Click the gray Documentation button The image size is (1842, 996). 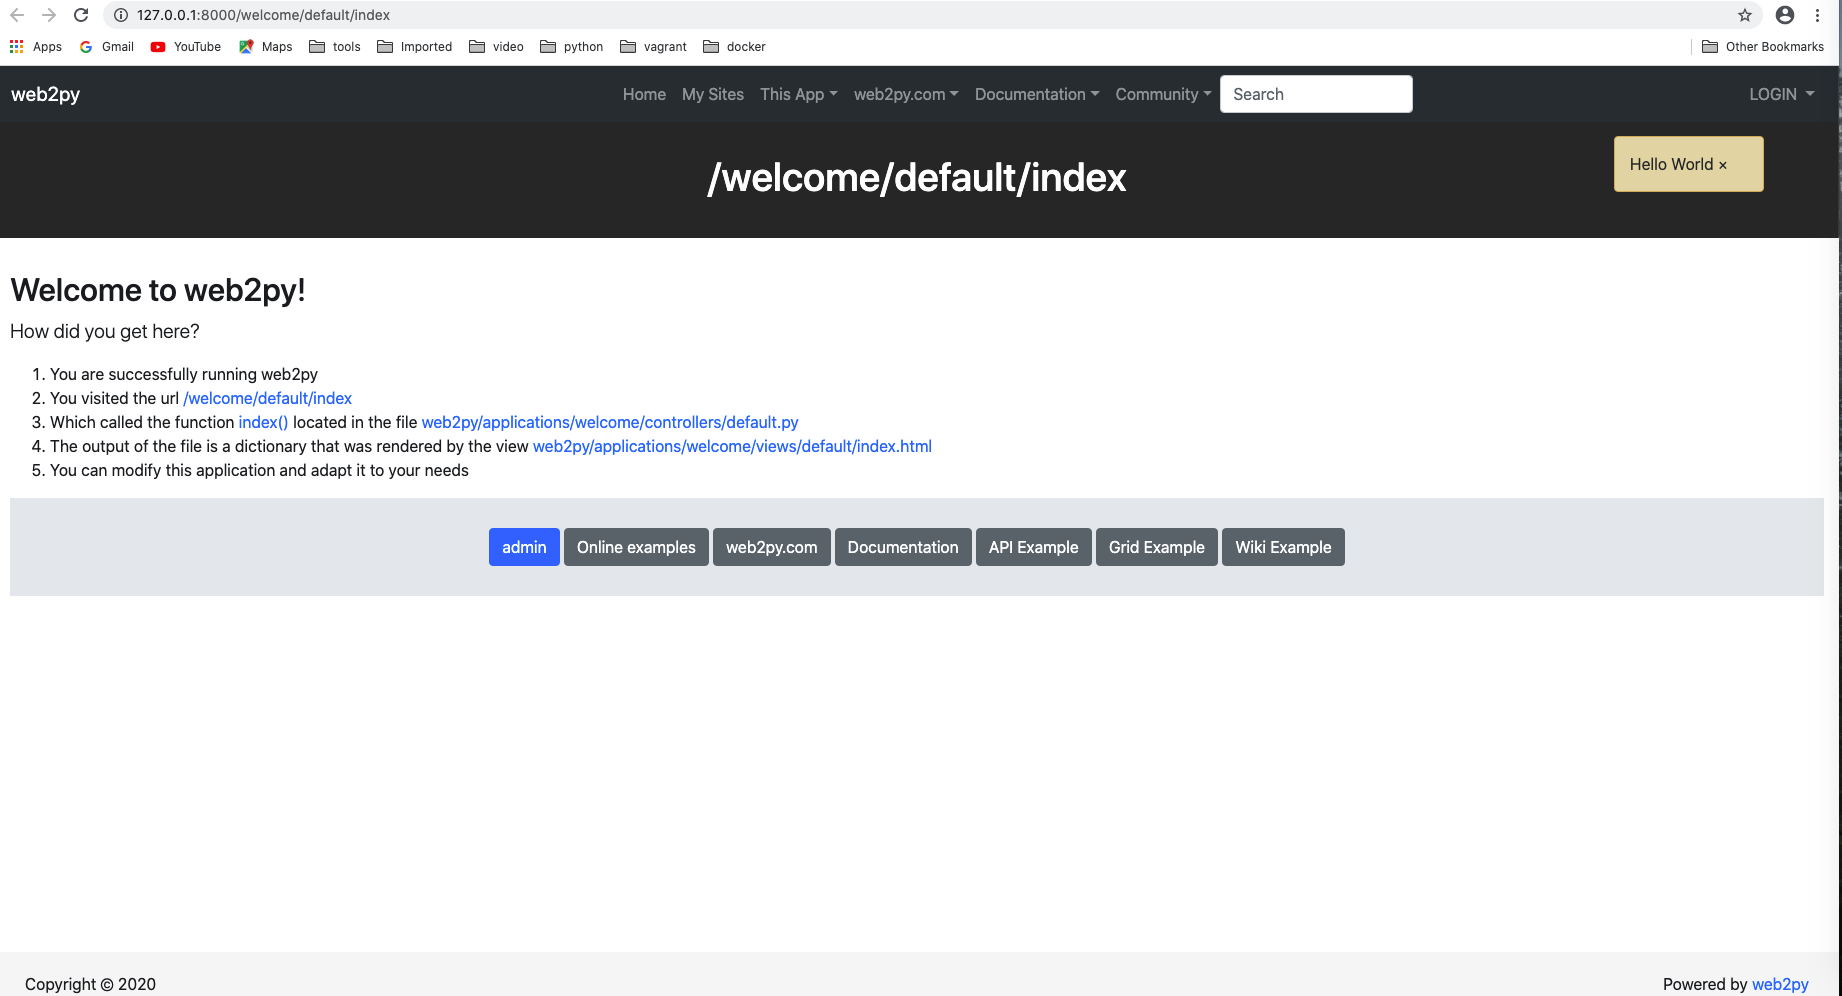[903, 547]
